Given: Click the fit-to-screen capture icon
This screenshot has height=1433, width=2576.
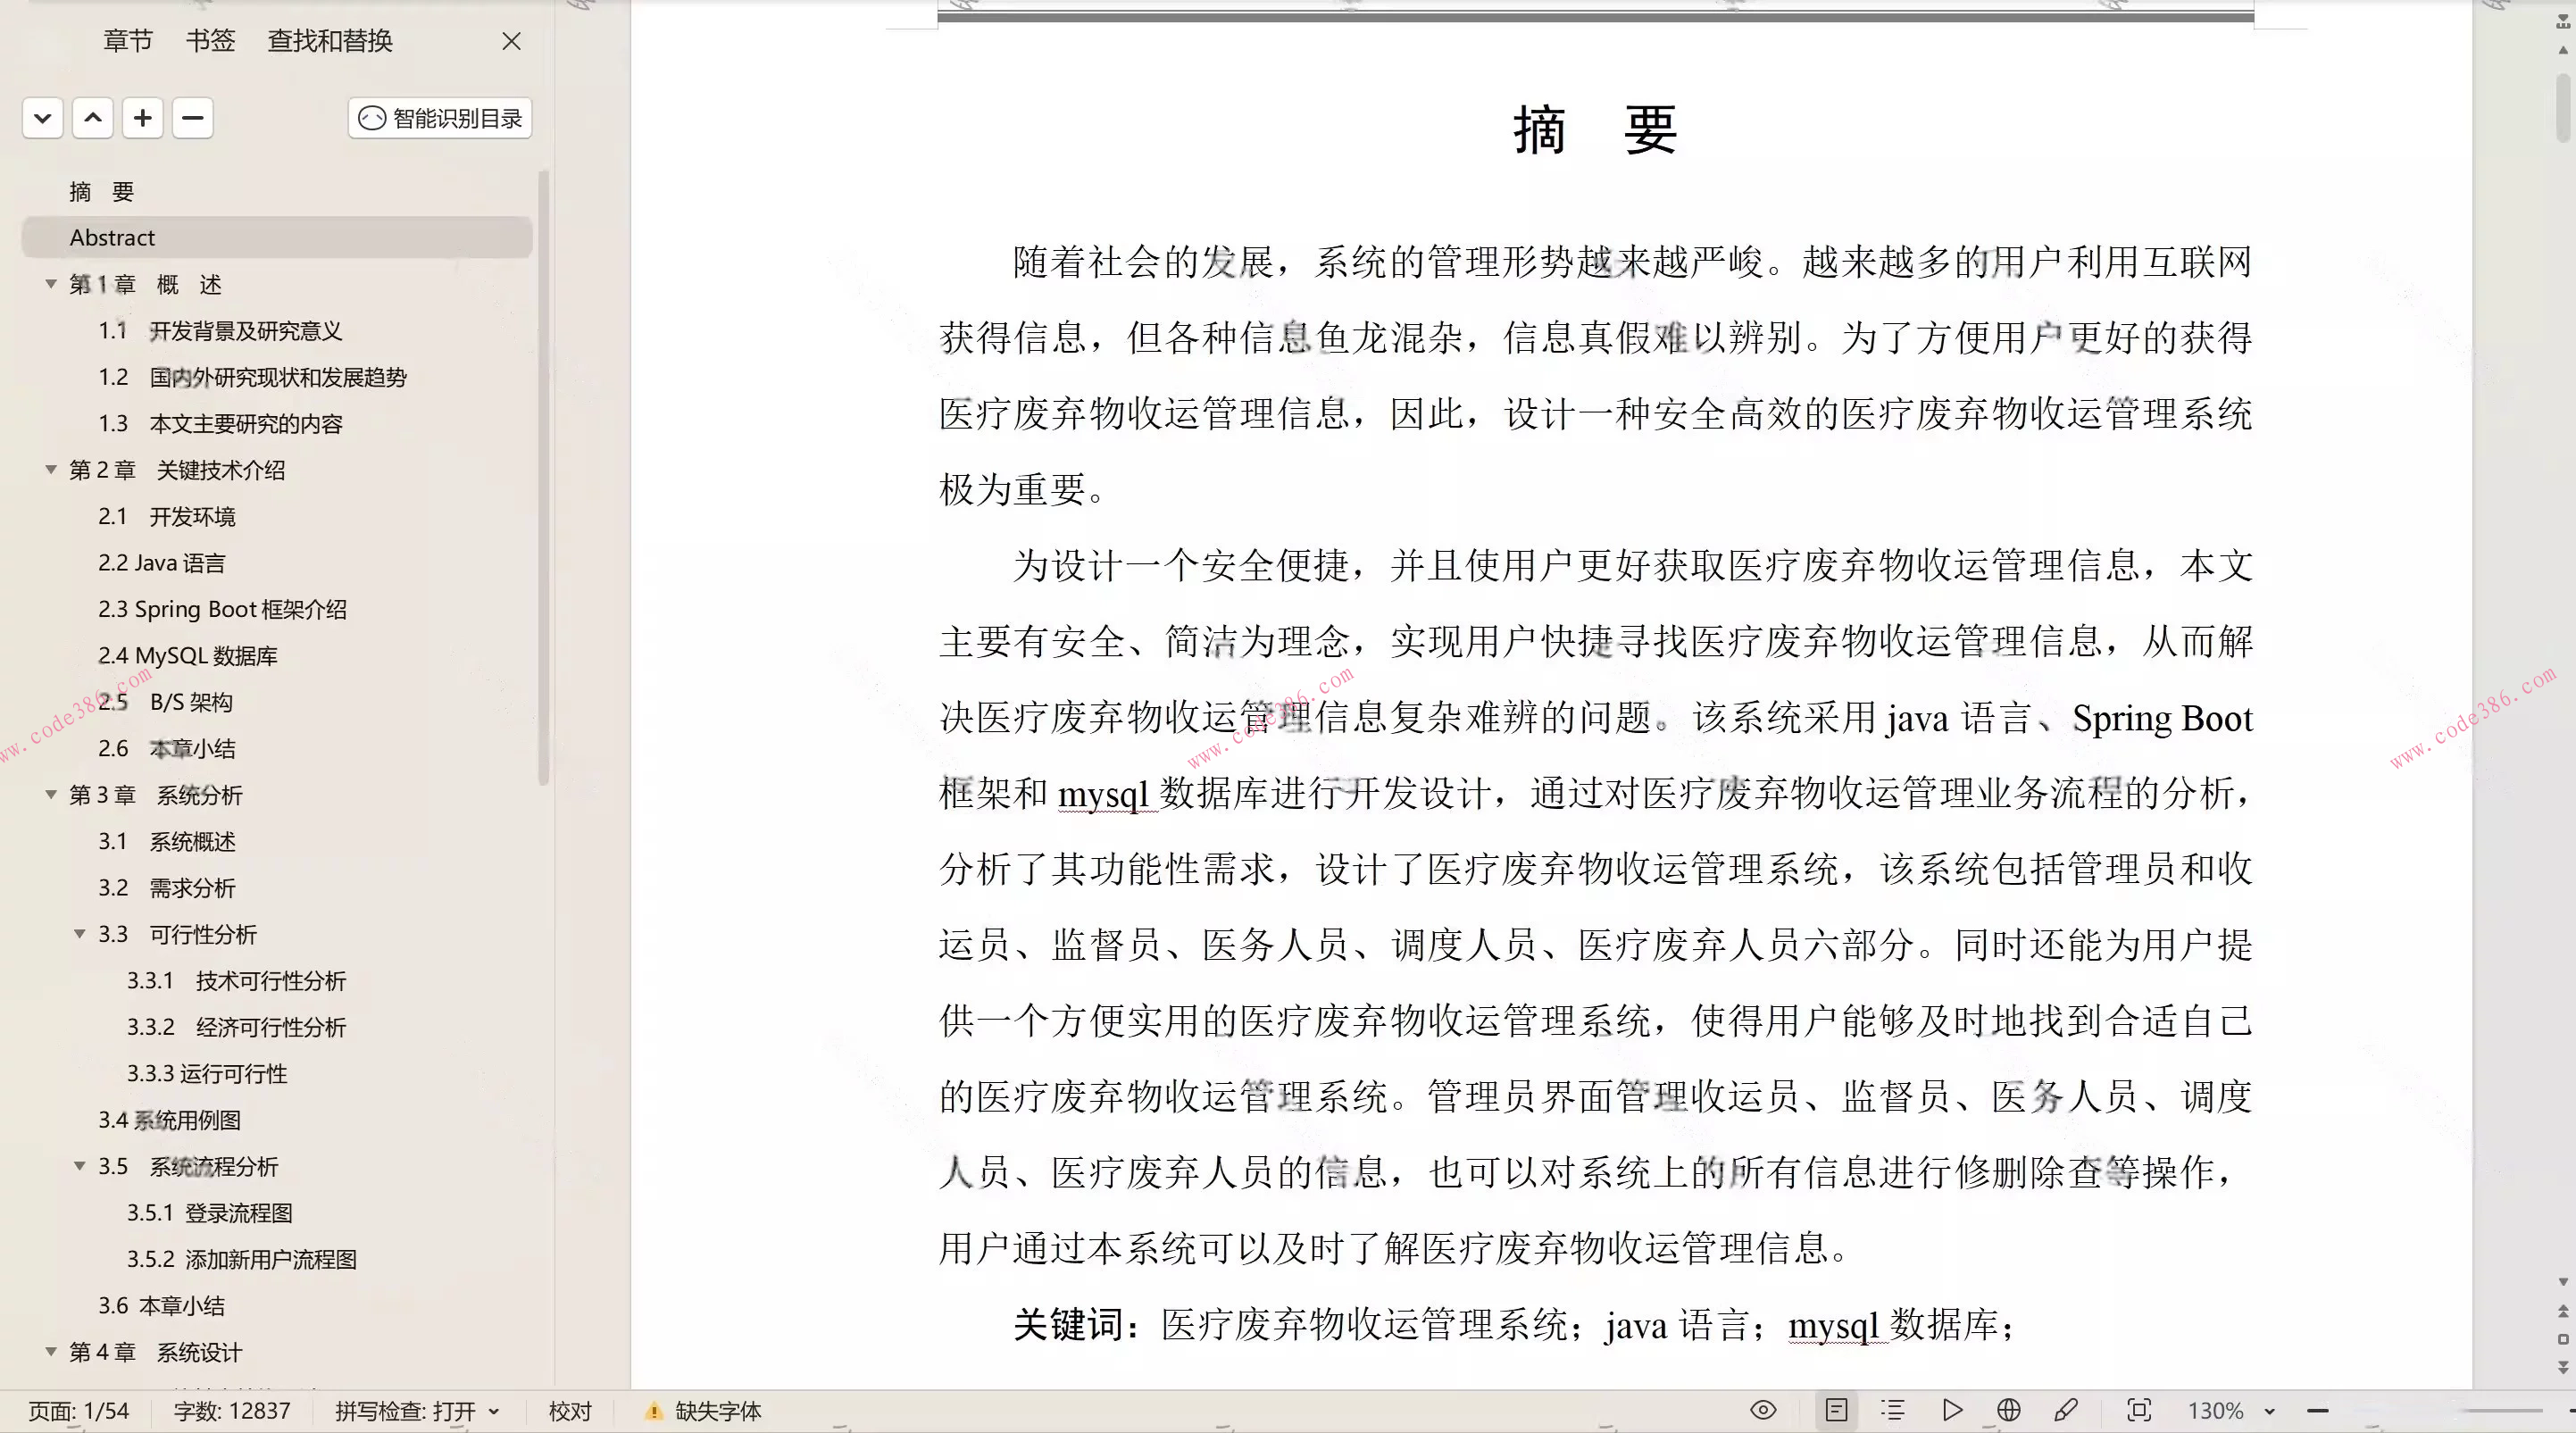Looking at the screenshot, I should click(x=2139, y=1410).
